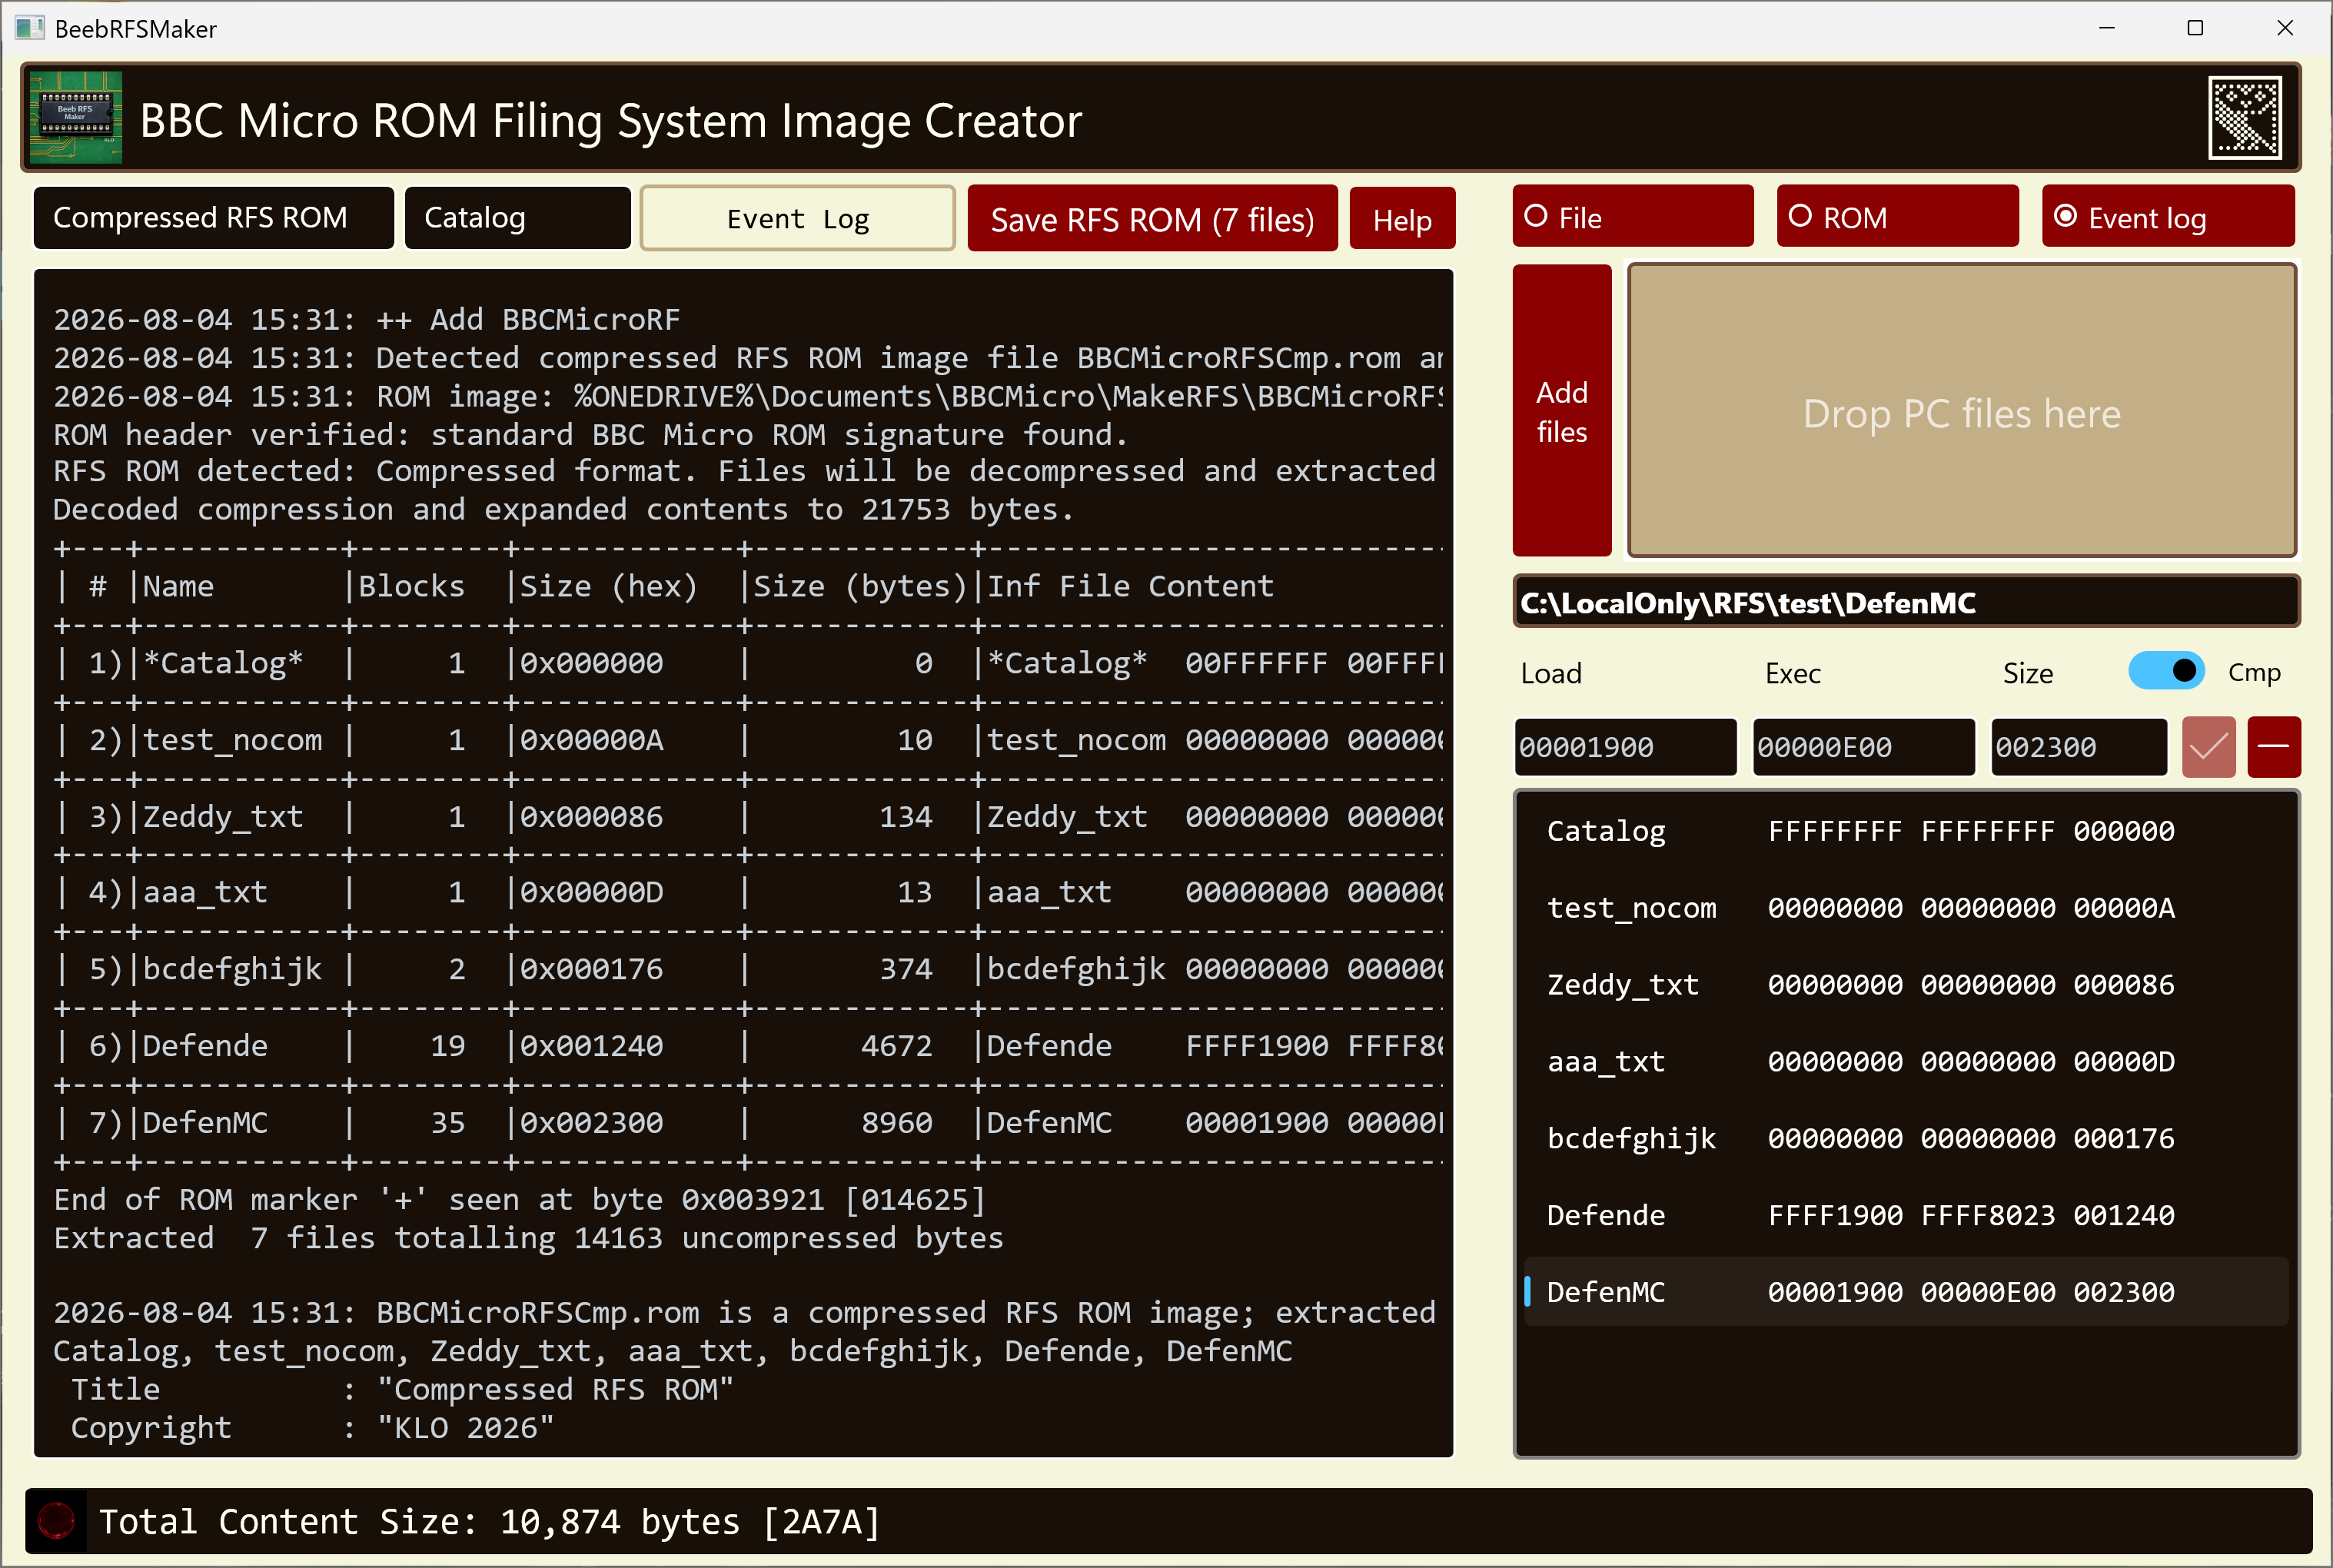Edit the Exec address field 00000E00
The height and width of the screenshot is (1568, 2333).
click(1863, 747)
